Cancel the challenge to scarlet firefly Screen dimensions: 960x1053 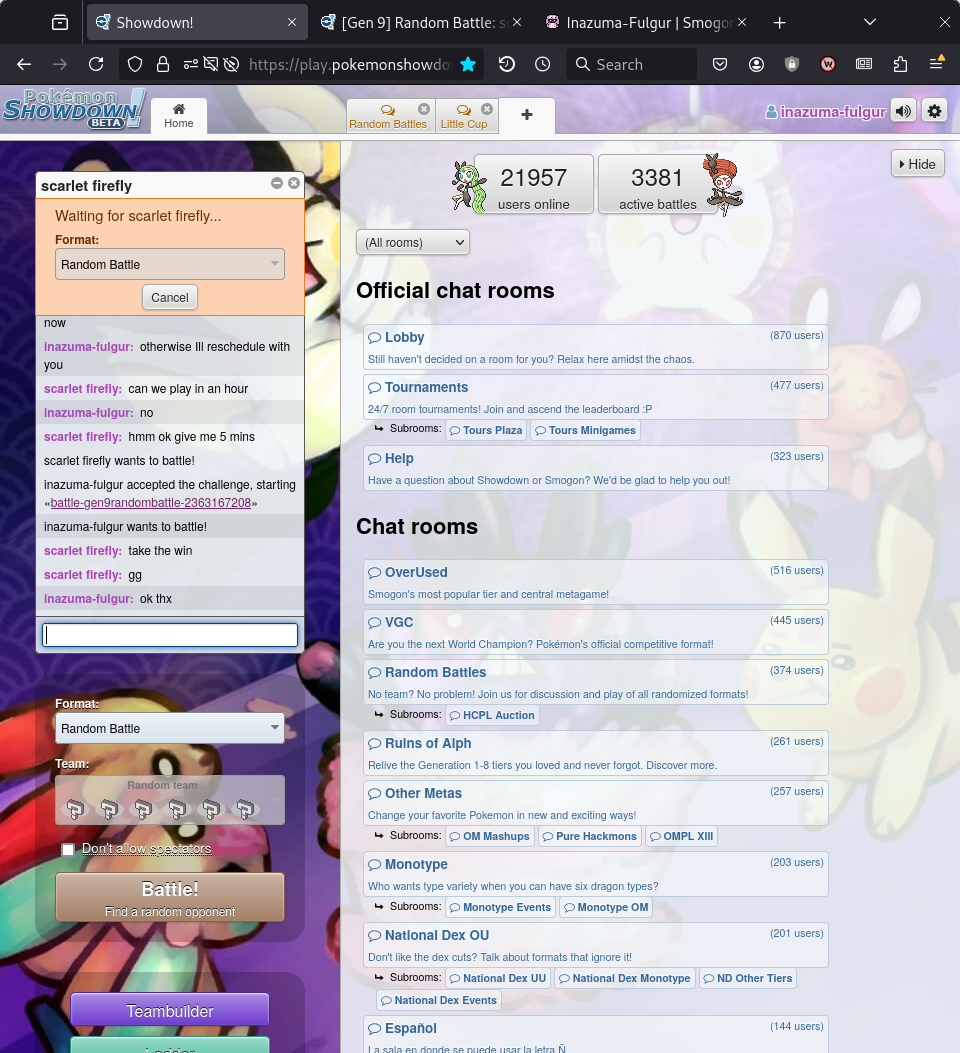[x=170, y=297]
